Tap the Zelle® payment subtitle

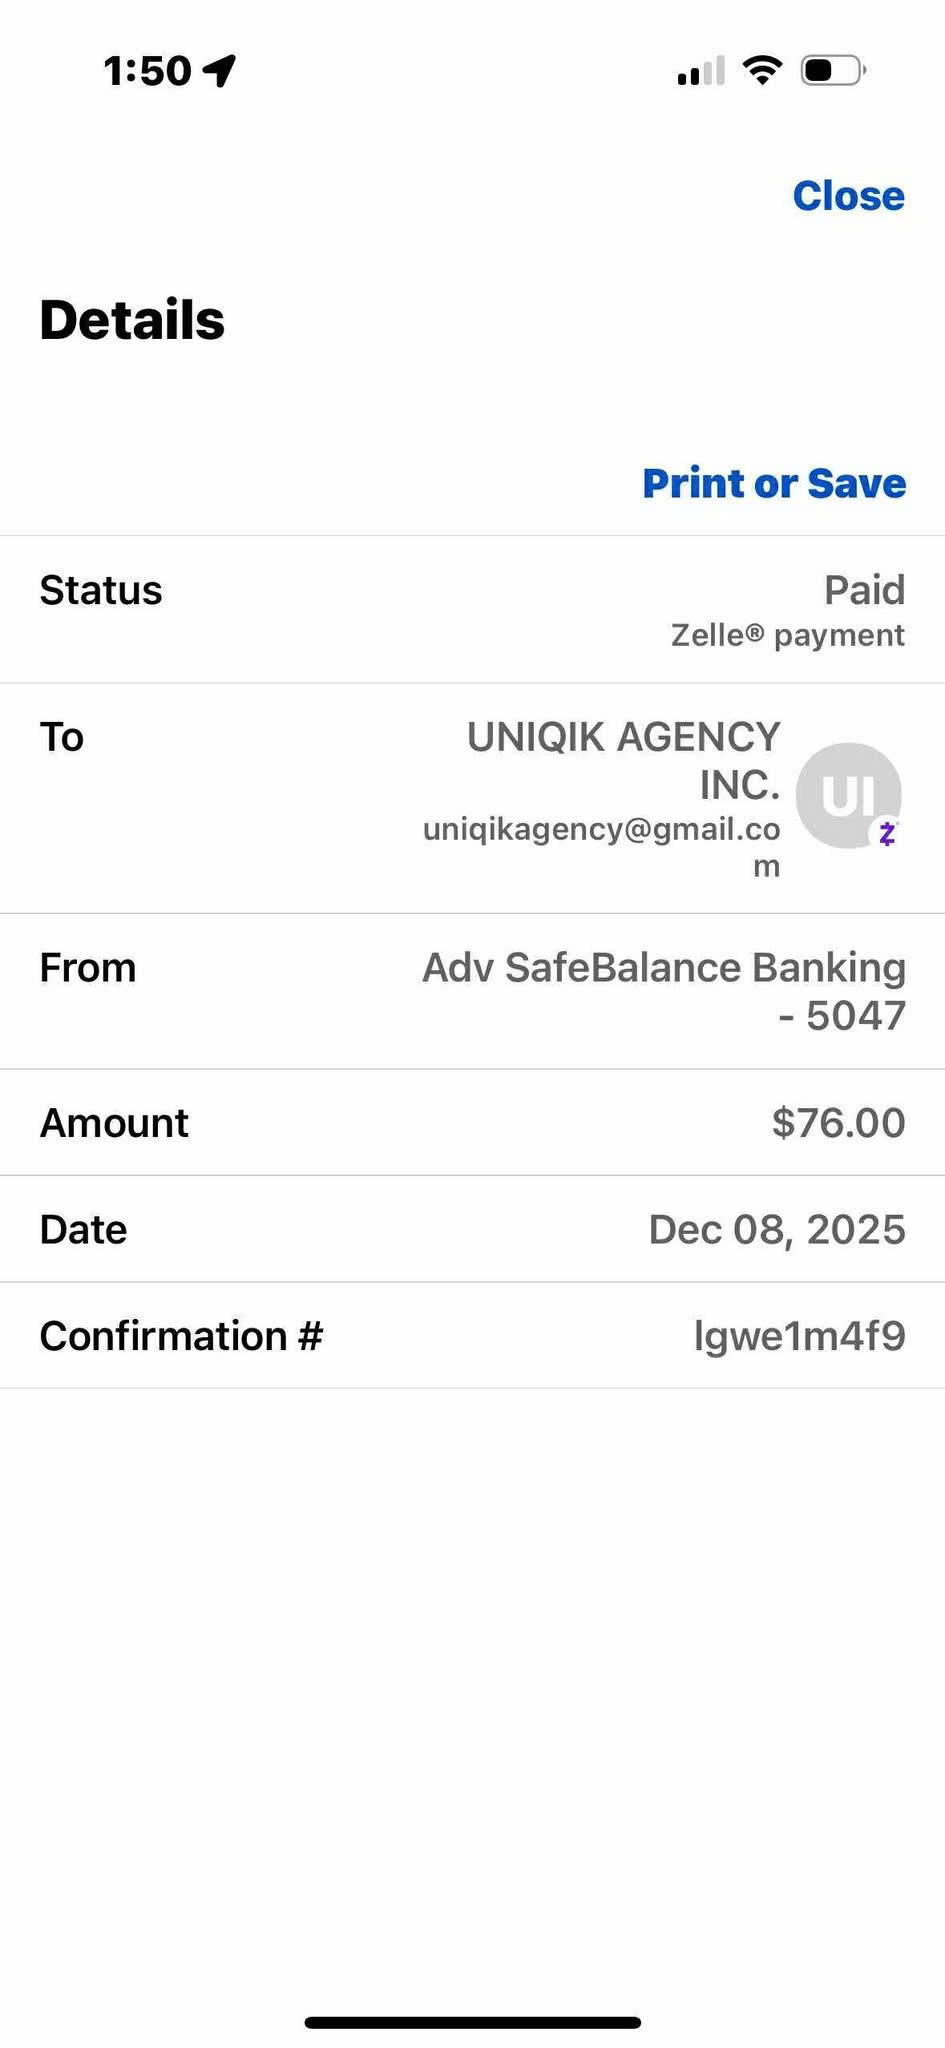pos(787,635)
